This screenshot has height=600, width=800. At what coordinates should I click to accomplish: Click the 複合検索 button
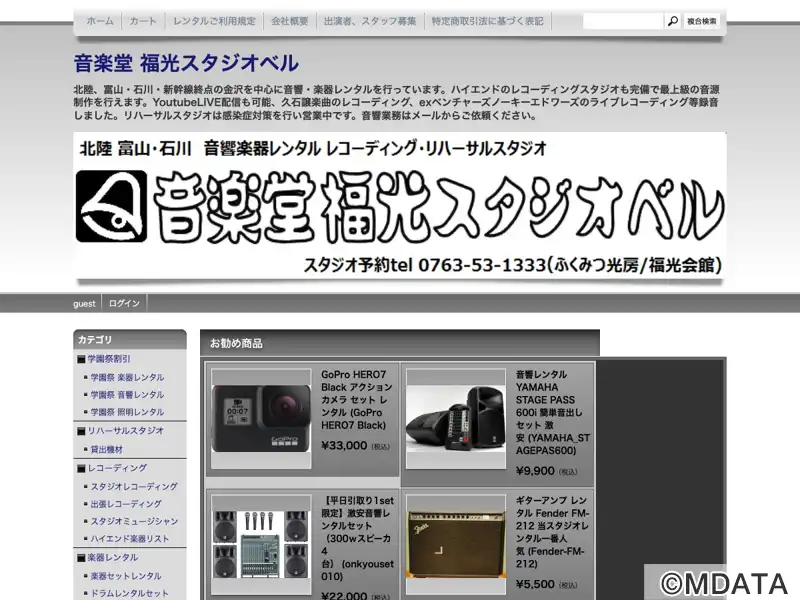pos(702,21)
